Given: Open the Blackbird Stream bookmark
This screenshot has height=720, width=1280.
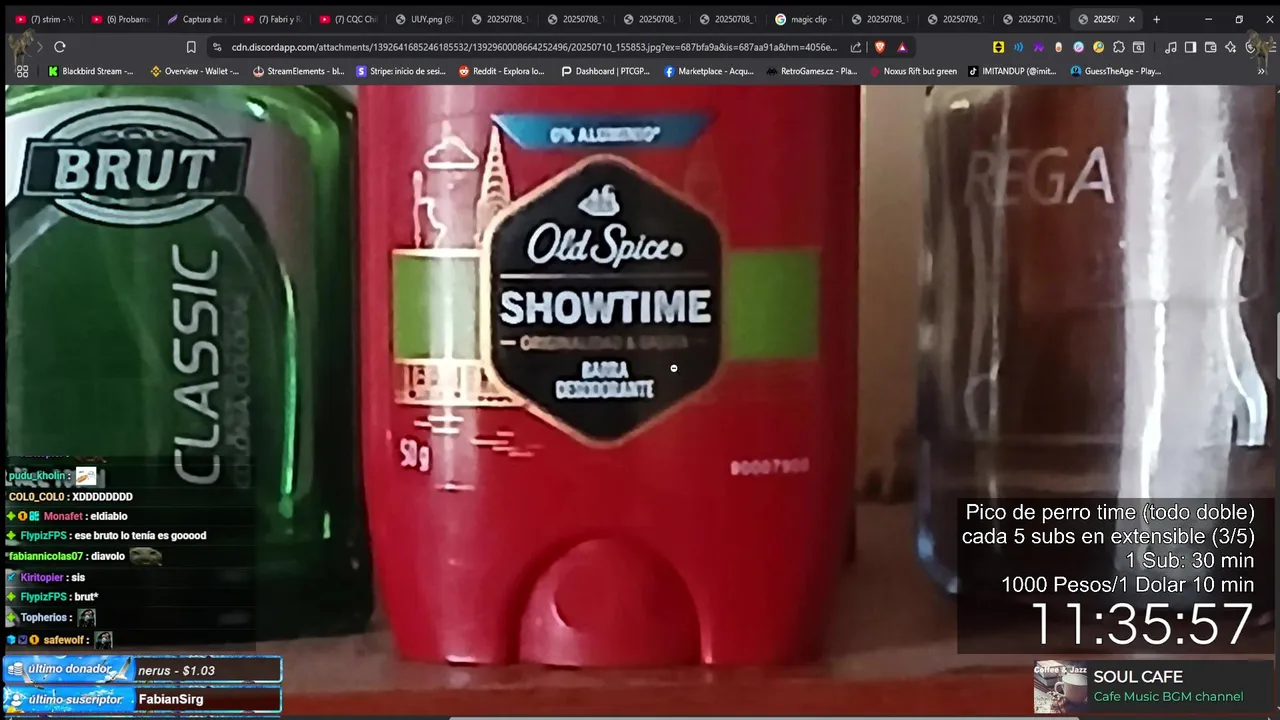Looking at the screenshot, I should [x=91, y=71].
